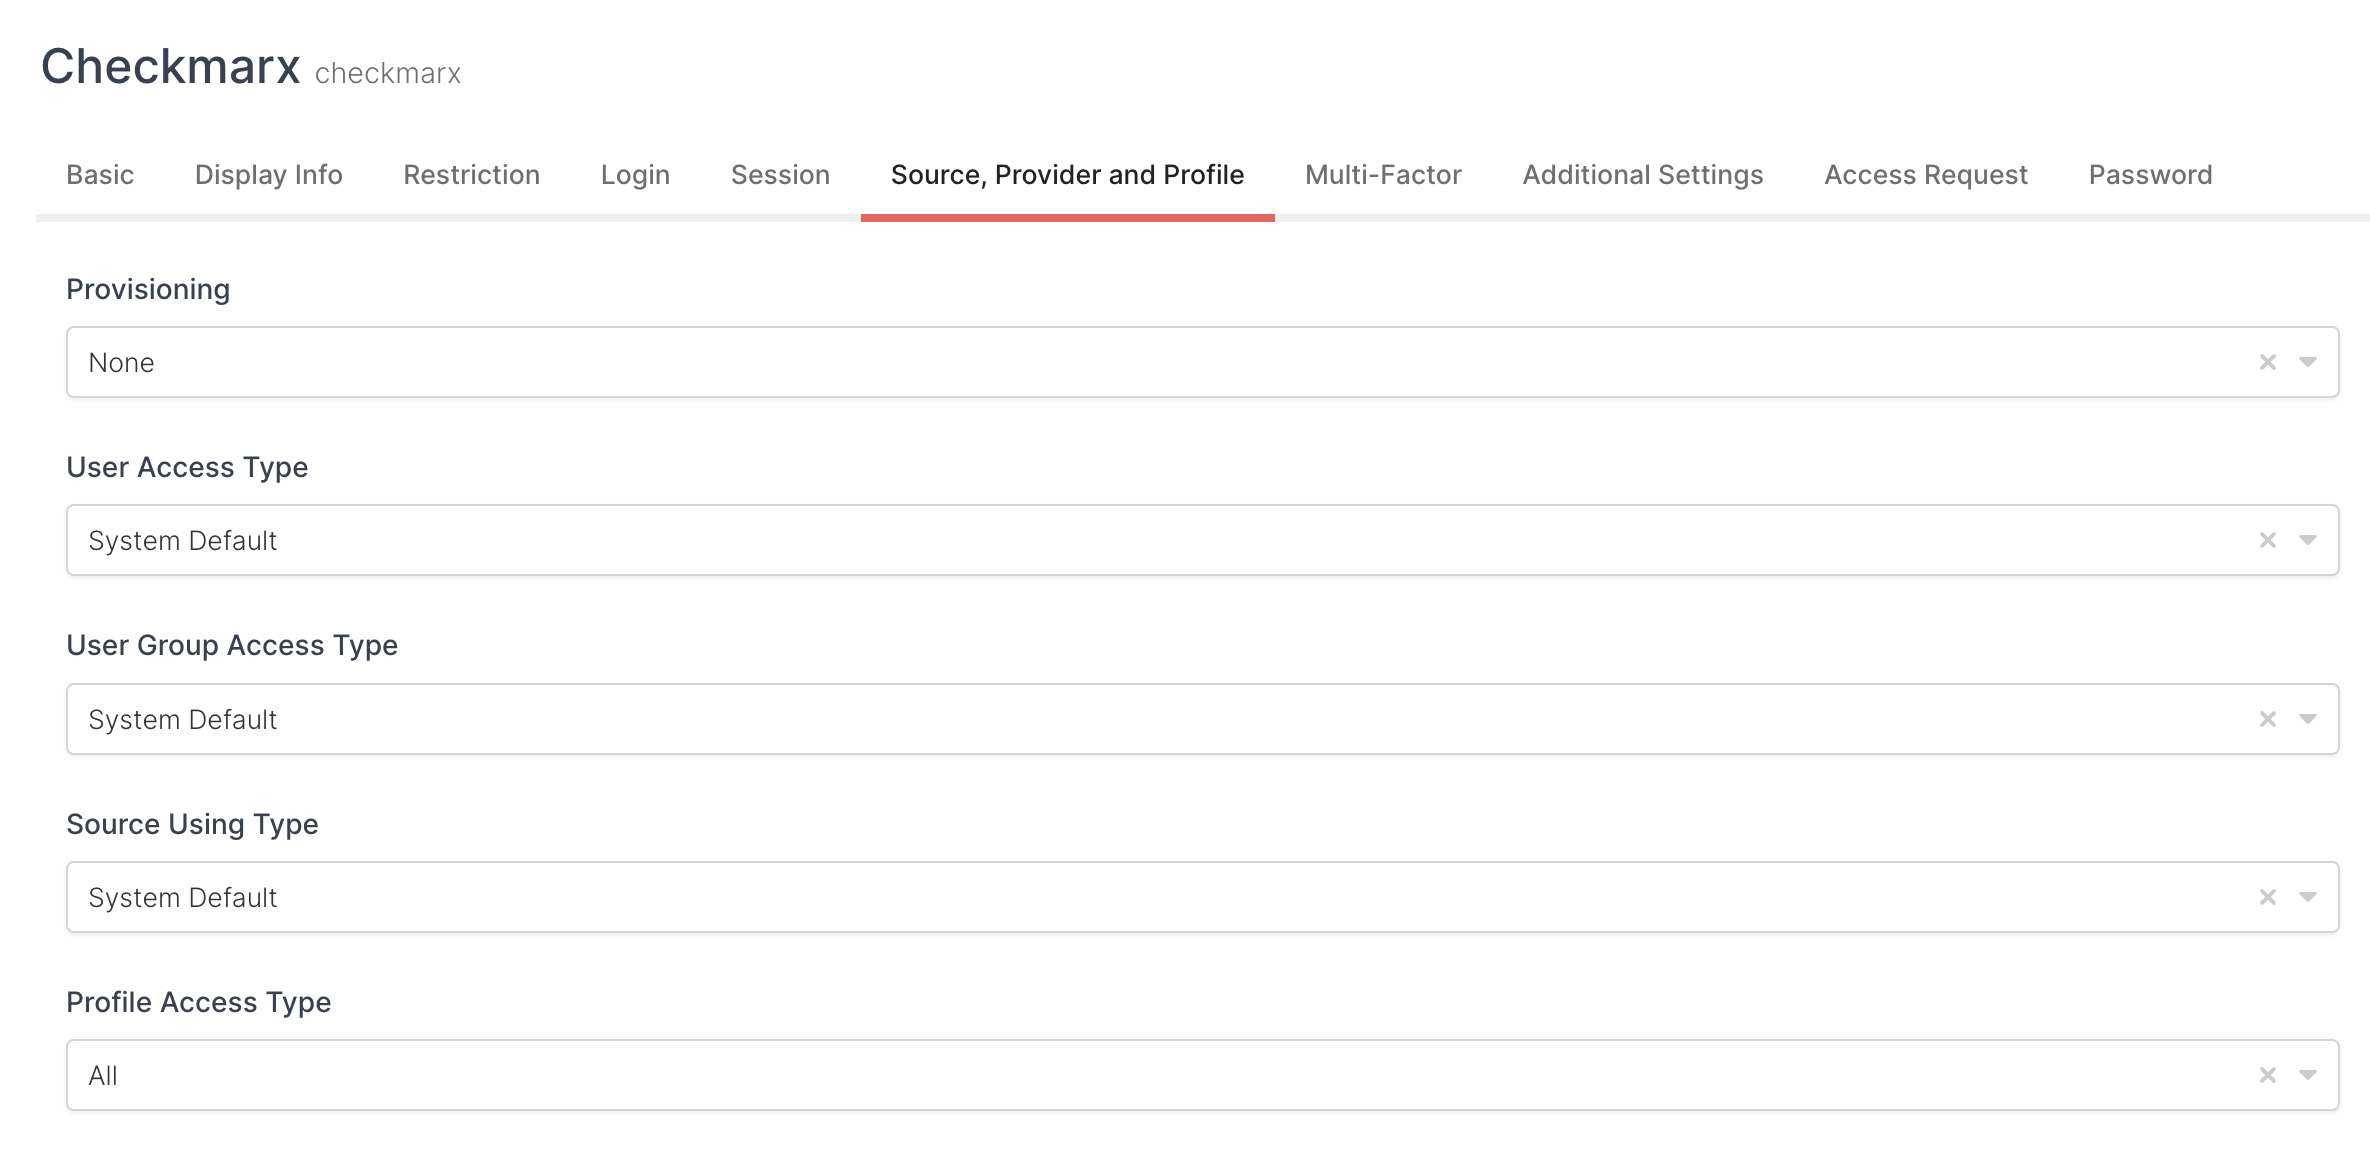Open Source Using Type dropdown arrow

click(x=2308, y=897)
